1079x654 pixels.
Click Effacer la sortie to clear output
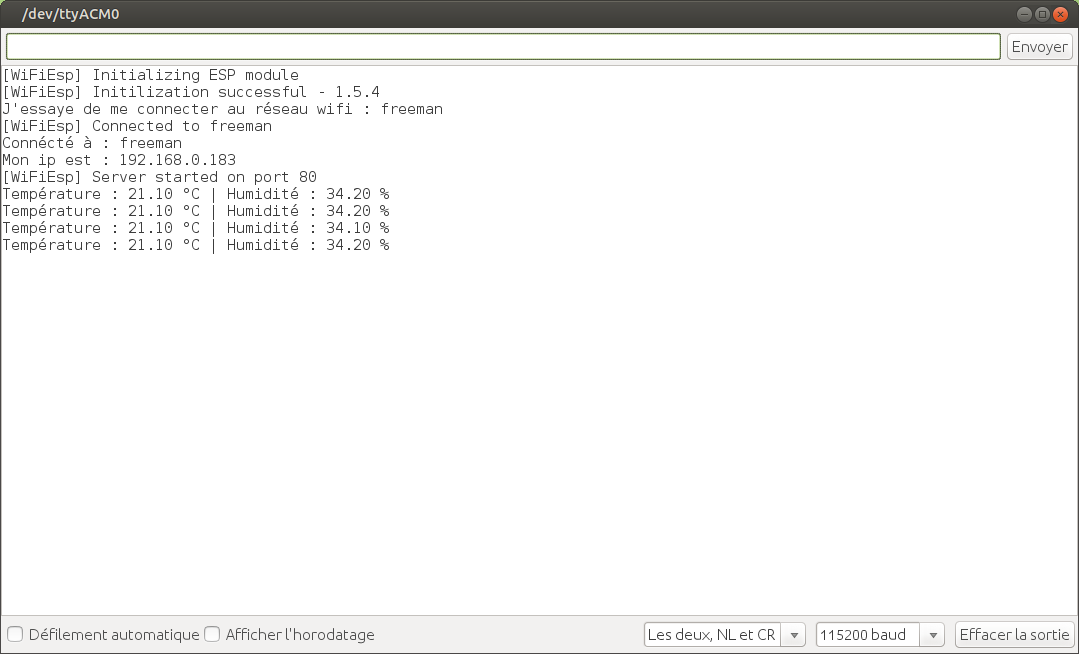coord(1014,635)
